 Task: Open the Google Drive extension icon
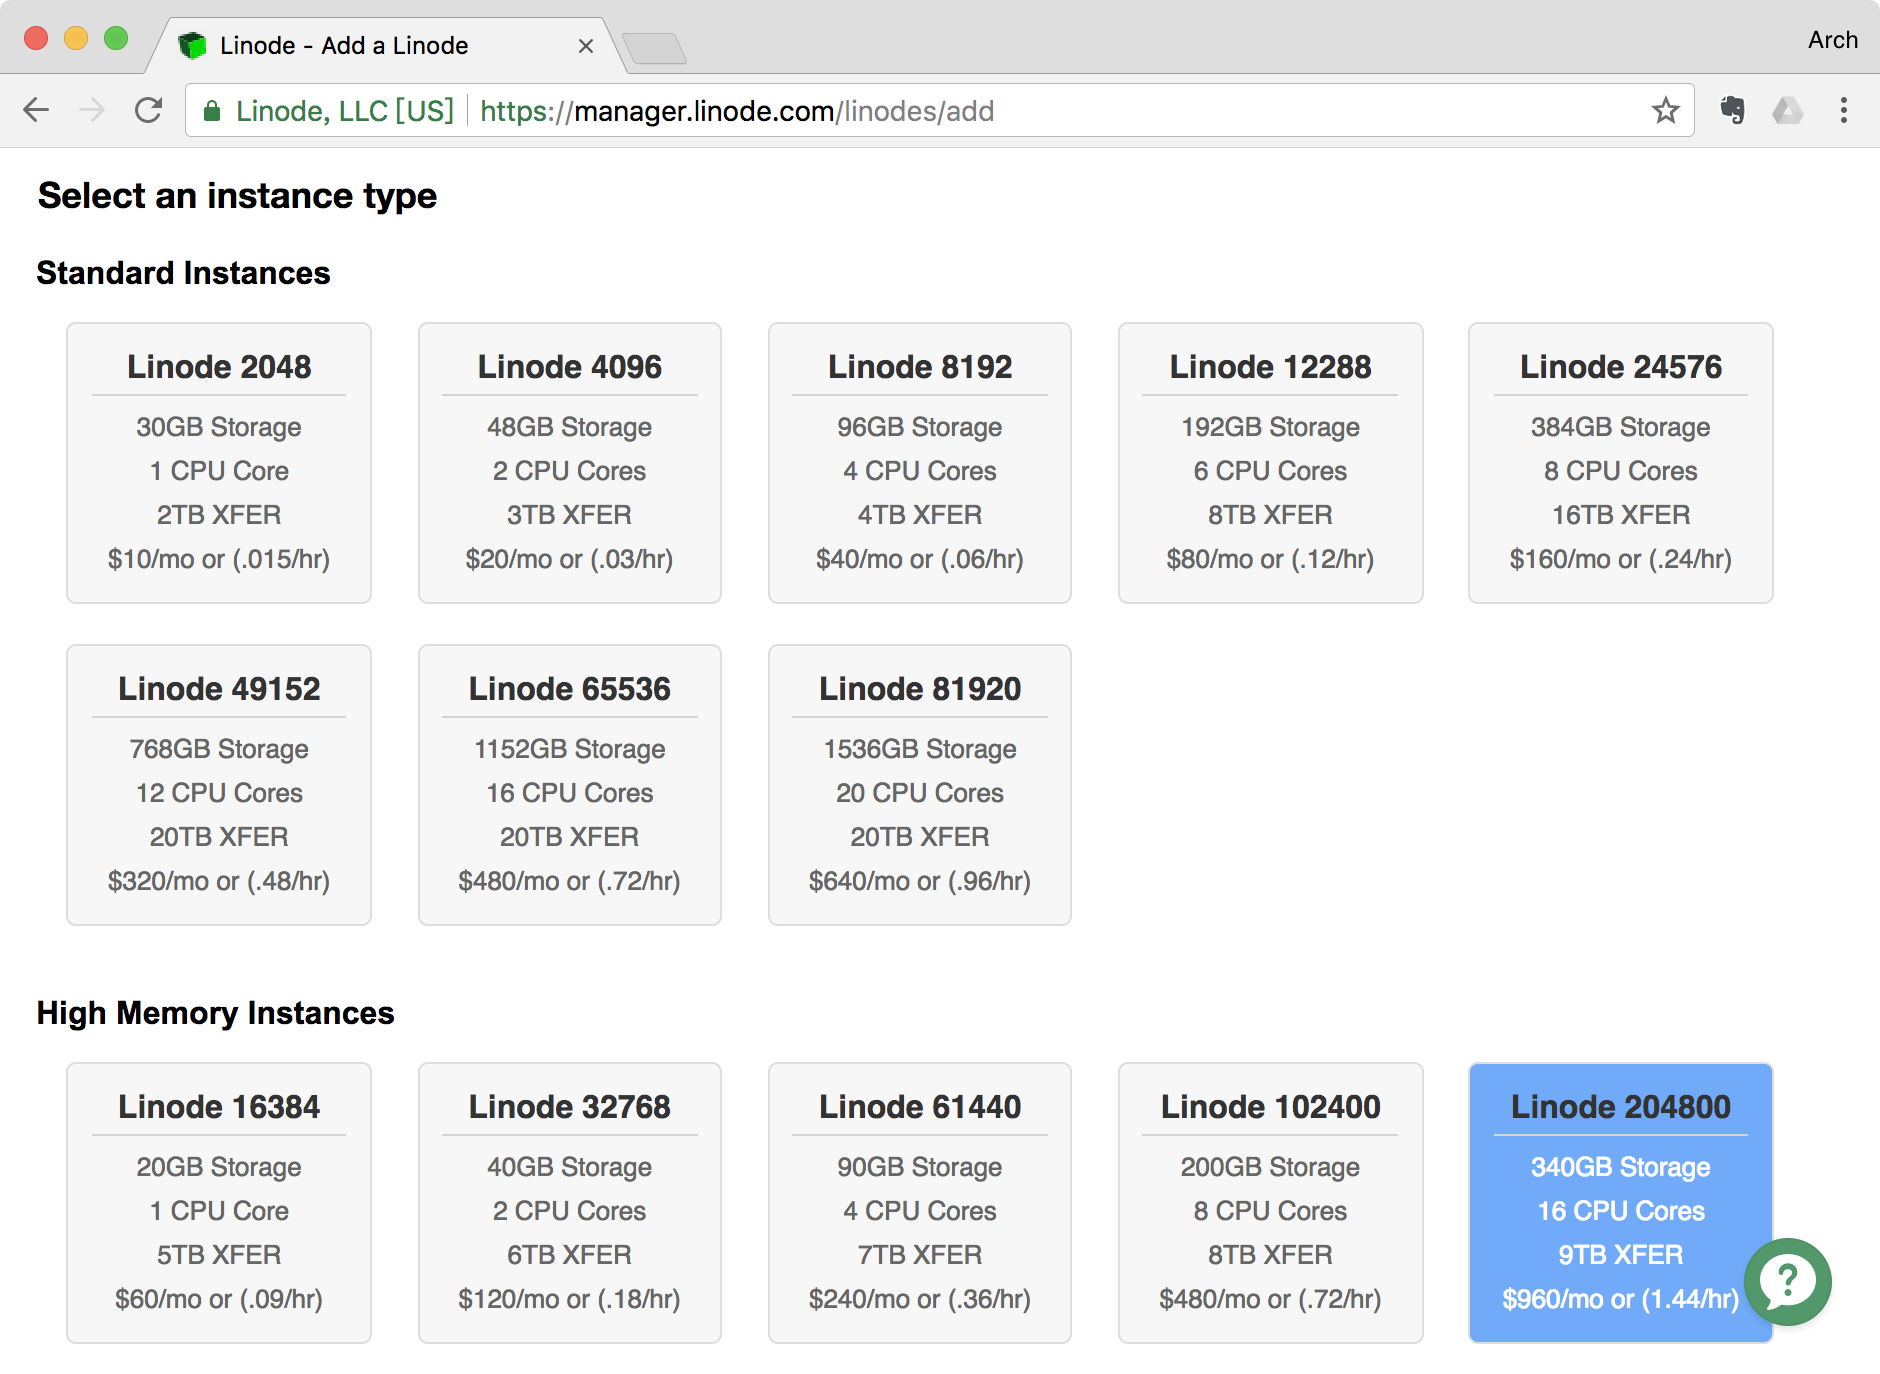click(x=1787, y=110)
